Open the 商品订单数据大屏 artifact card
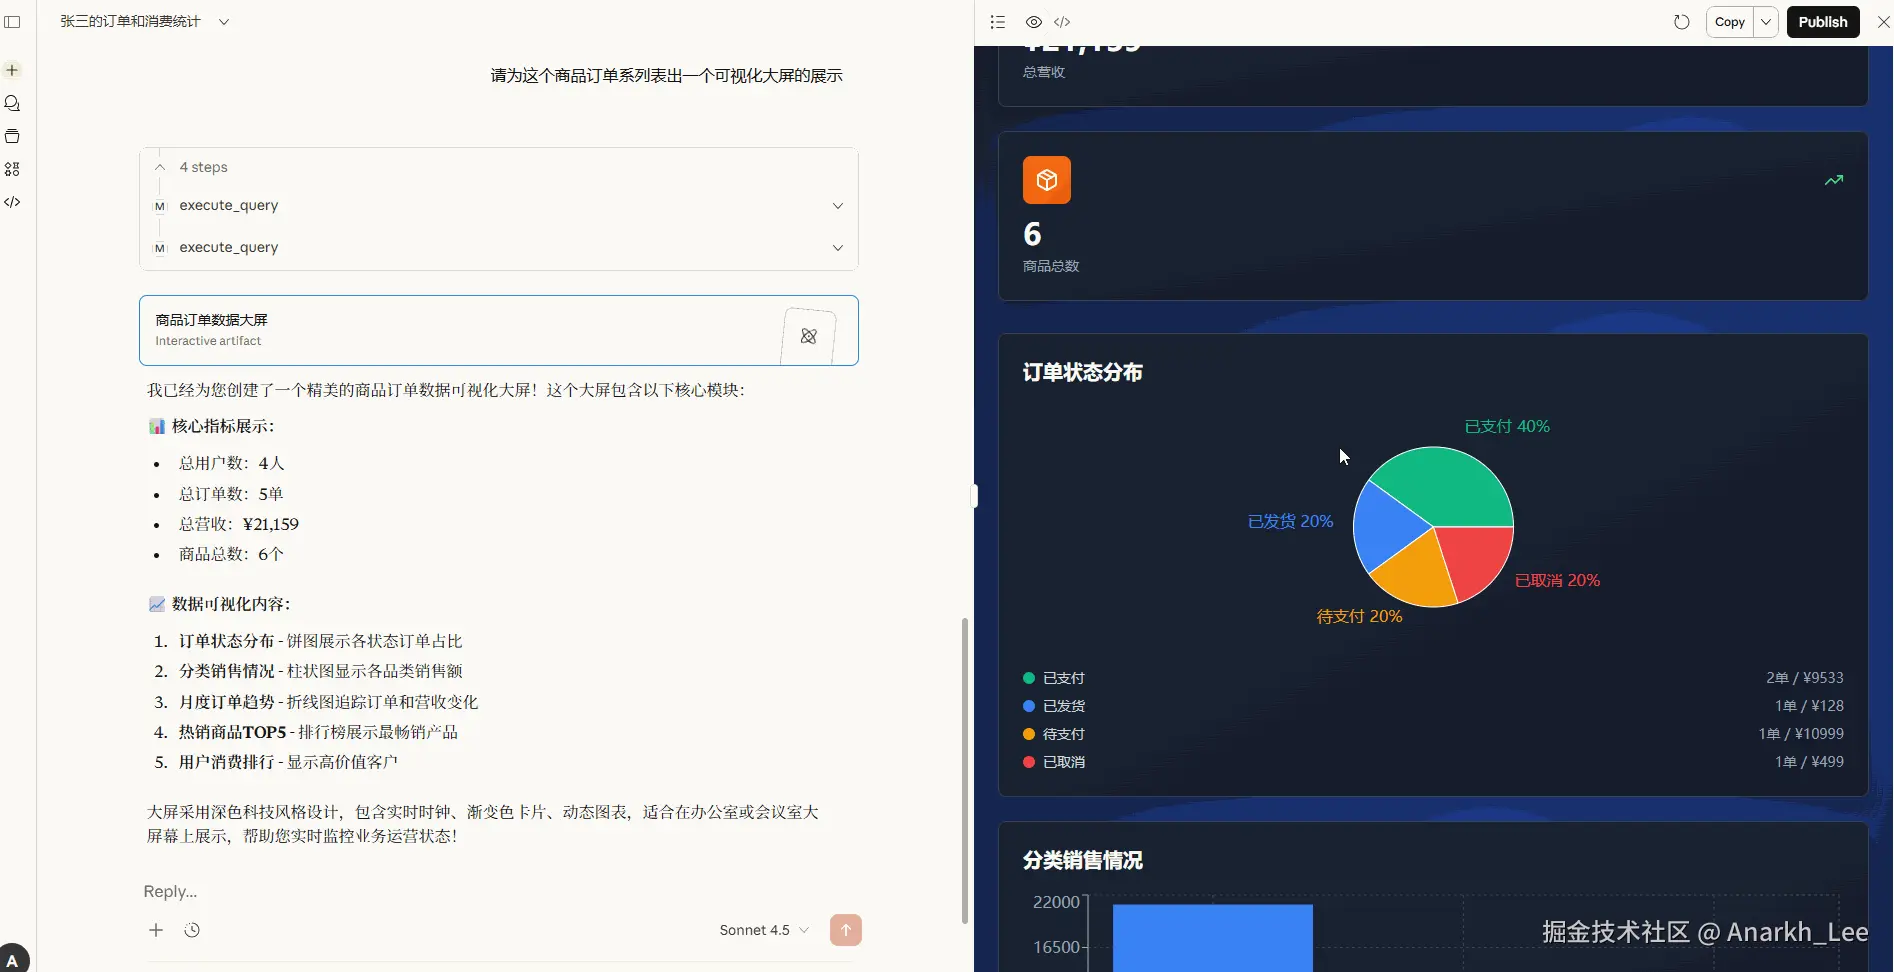The height and width of the screenshot is (972, 1894). (x=499, y=330)
